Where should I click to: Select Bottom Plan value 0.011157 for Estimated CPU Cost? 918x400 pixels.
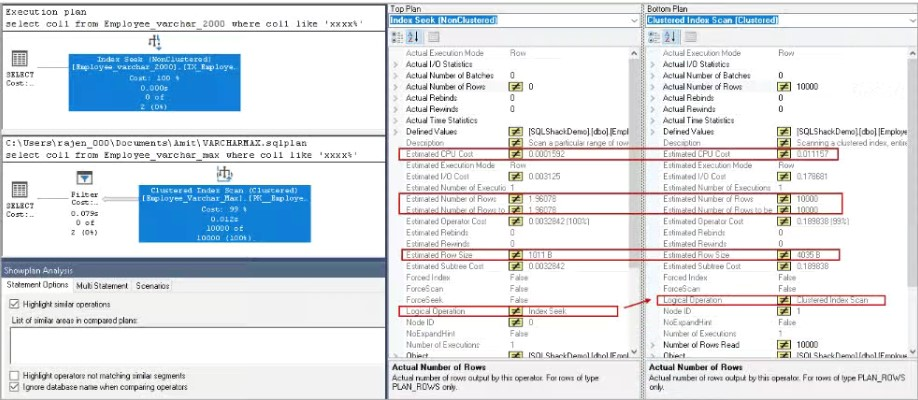(x=813, y=154)
